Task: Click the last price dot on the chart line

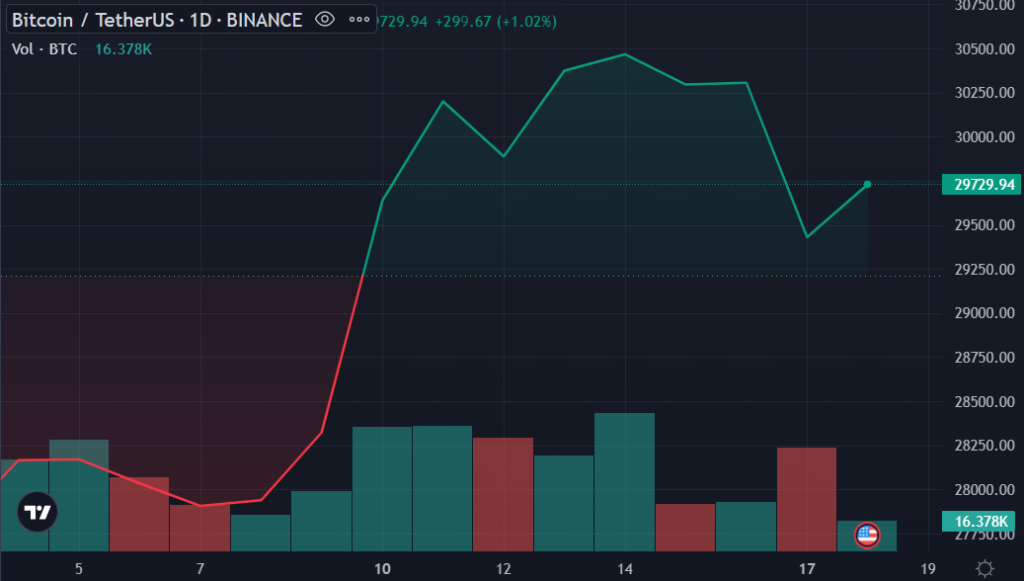Action: [x=866, y=184]
